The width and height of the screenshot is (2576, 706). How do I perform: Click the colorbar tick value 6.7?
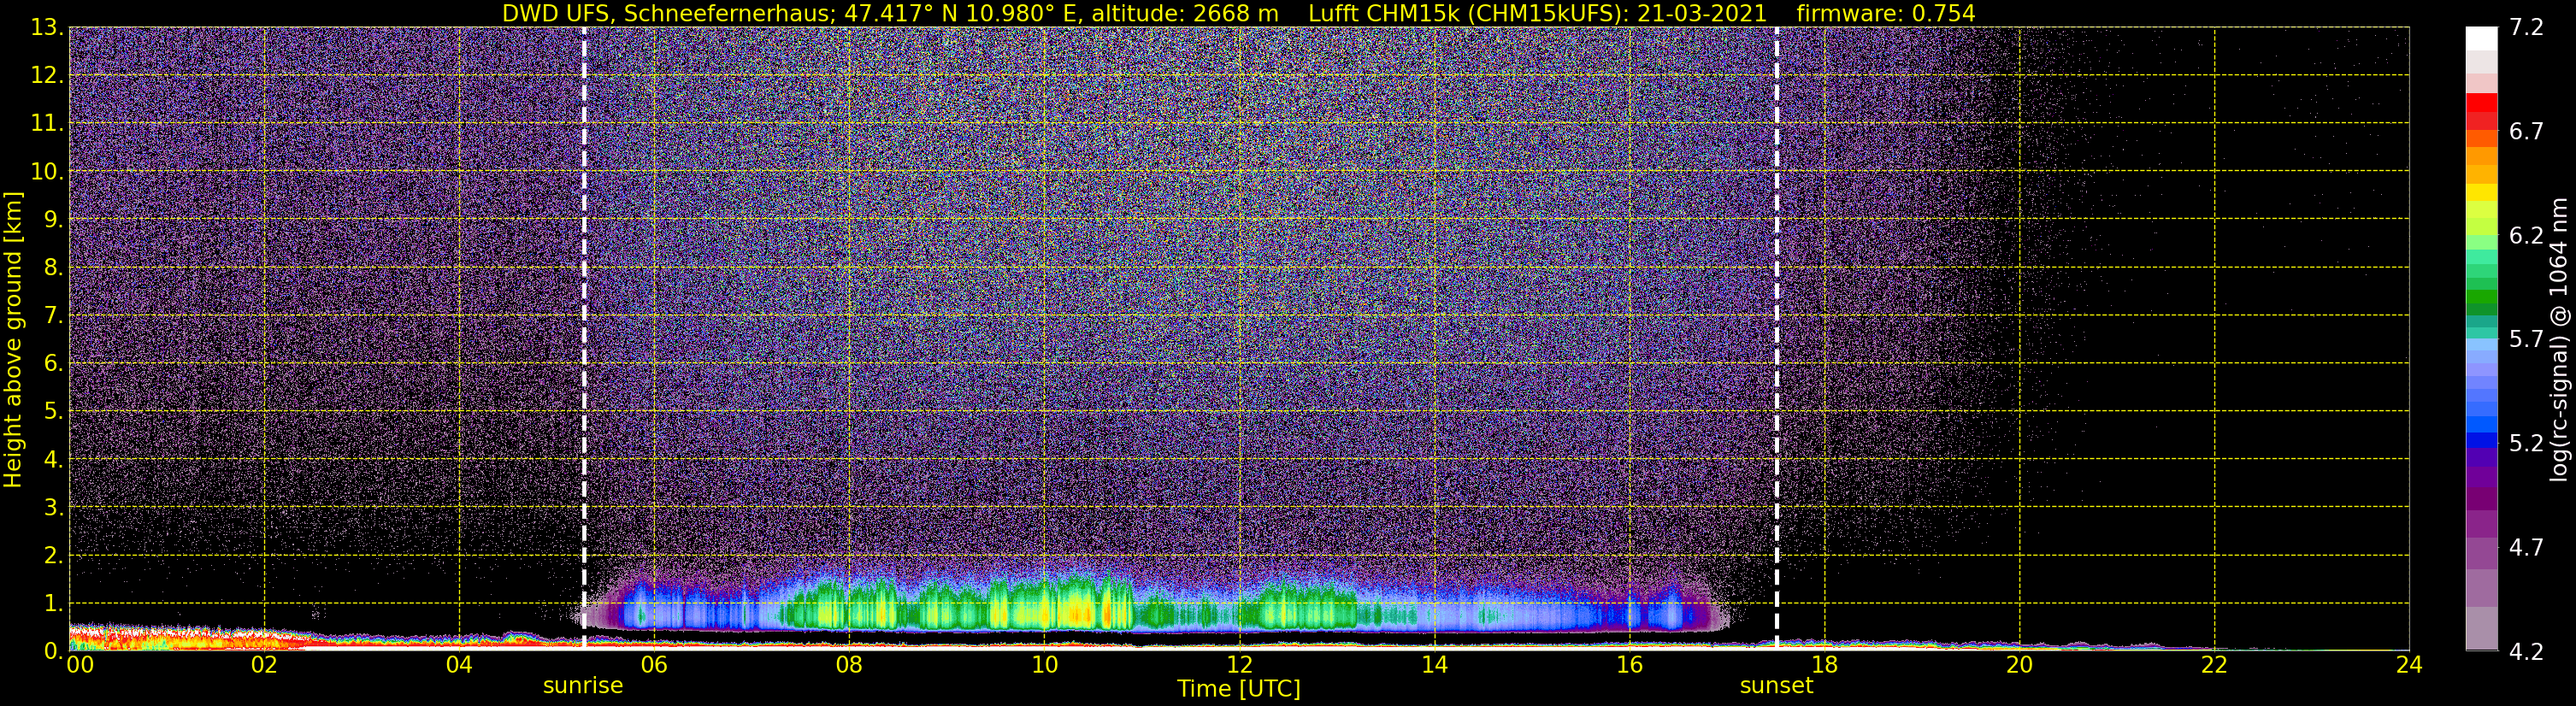[2526, 132]
